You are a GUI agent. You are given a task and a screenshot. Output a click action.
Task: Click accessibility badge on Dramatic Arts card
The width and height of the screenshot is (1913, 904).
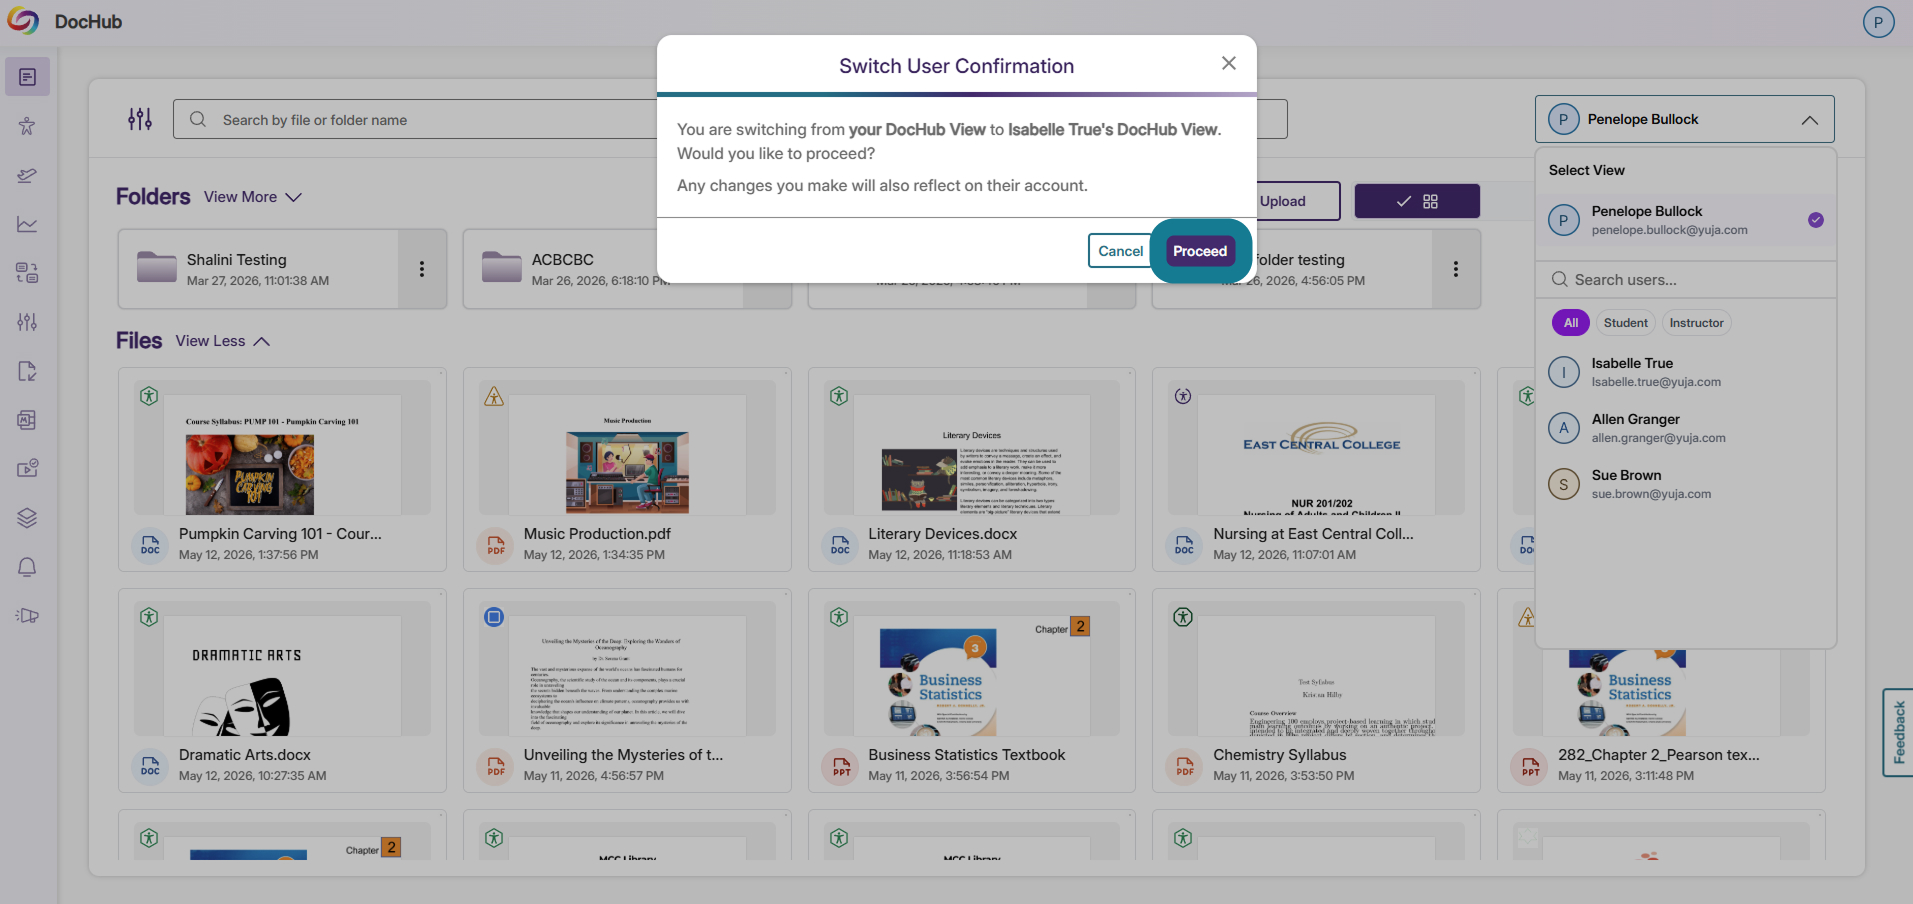[149, 617]
